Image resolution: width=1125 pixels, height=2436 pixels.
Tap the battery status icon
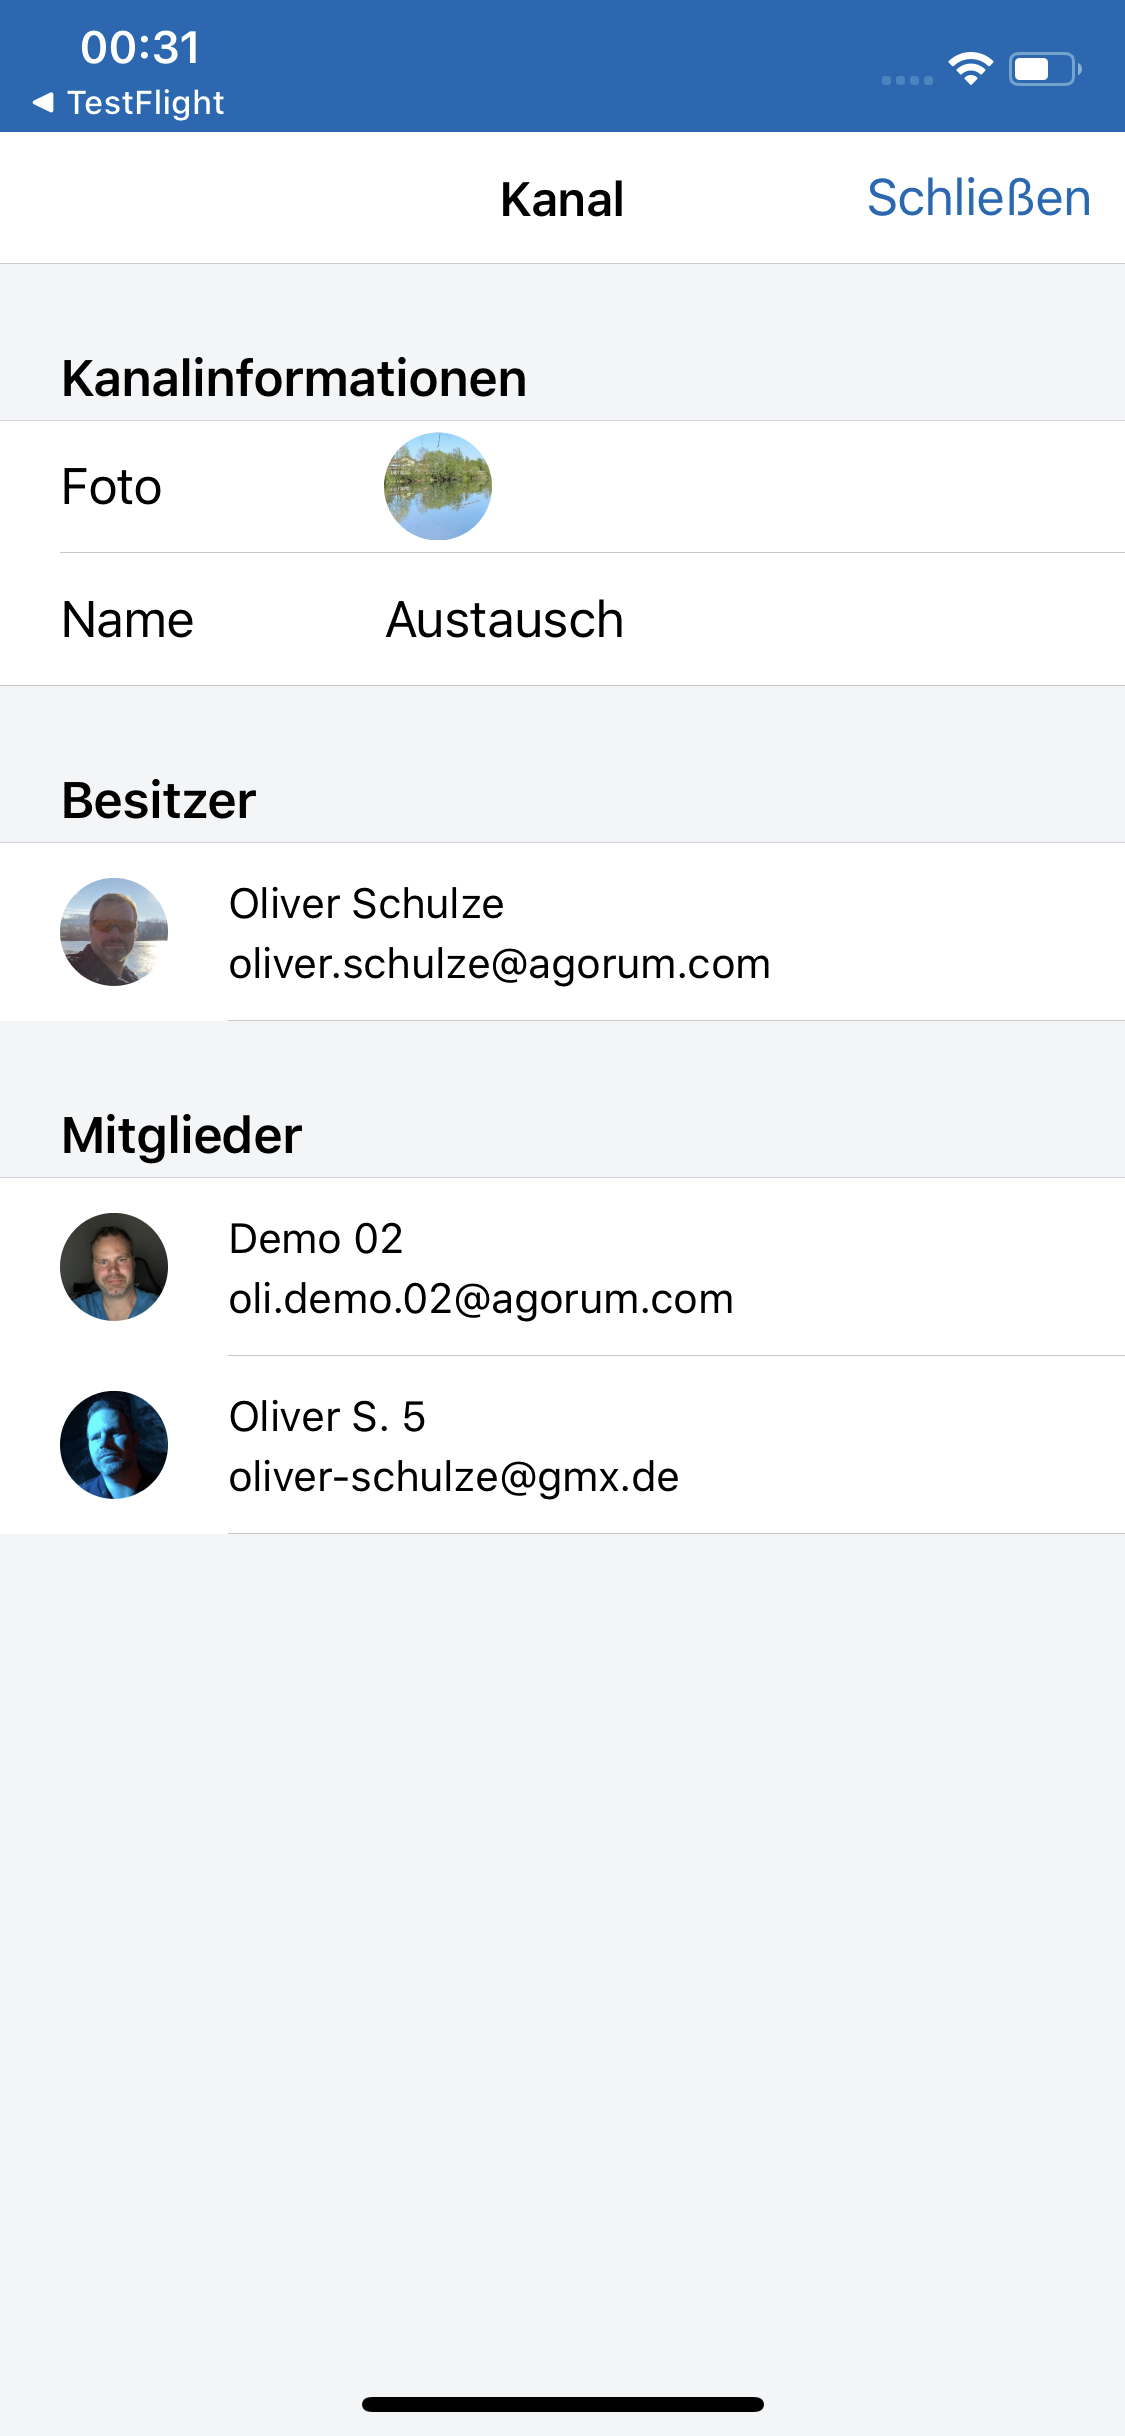coord(1045,69)
